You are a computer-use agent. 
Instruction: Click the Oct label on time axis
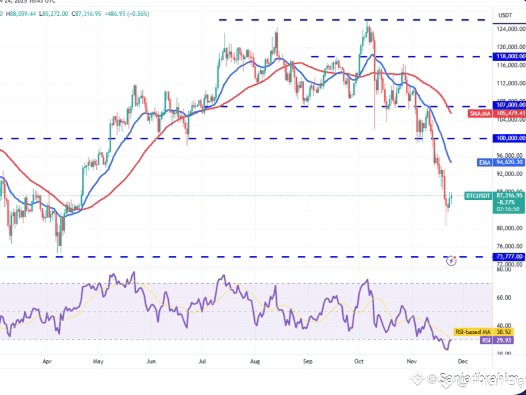pos(359,361)
